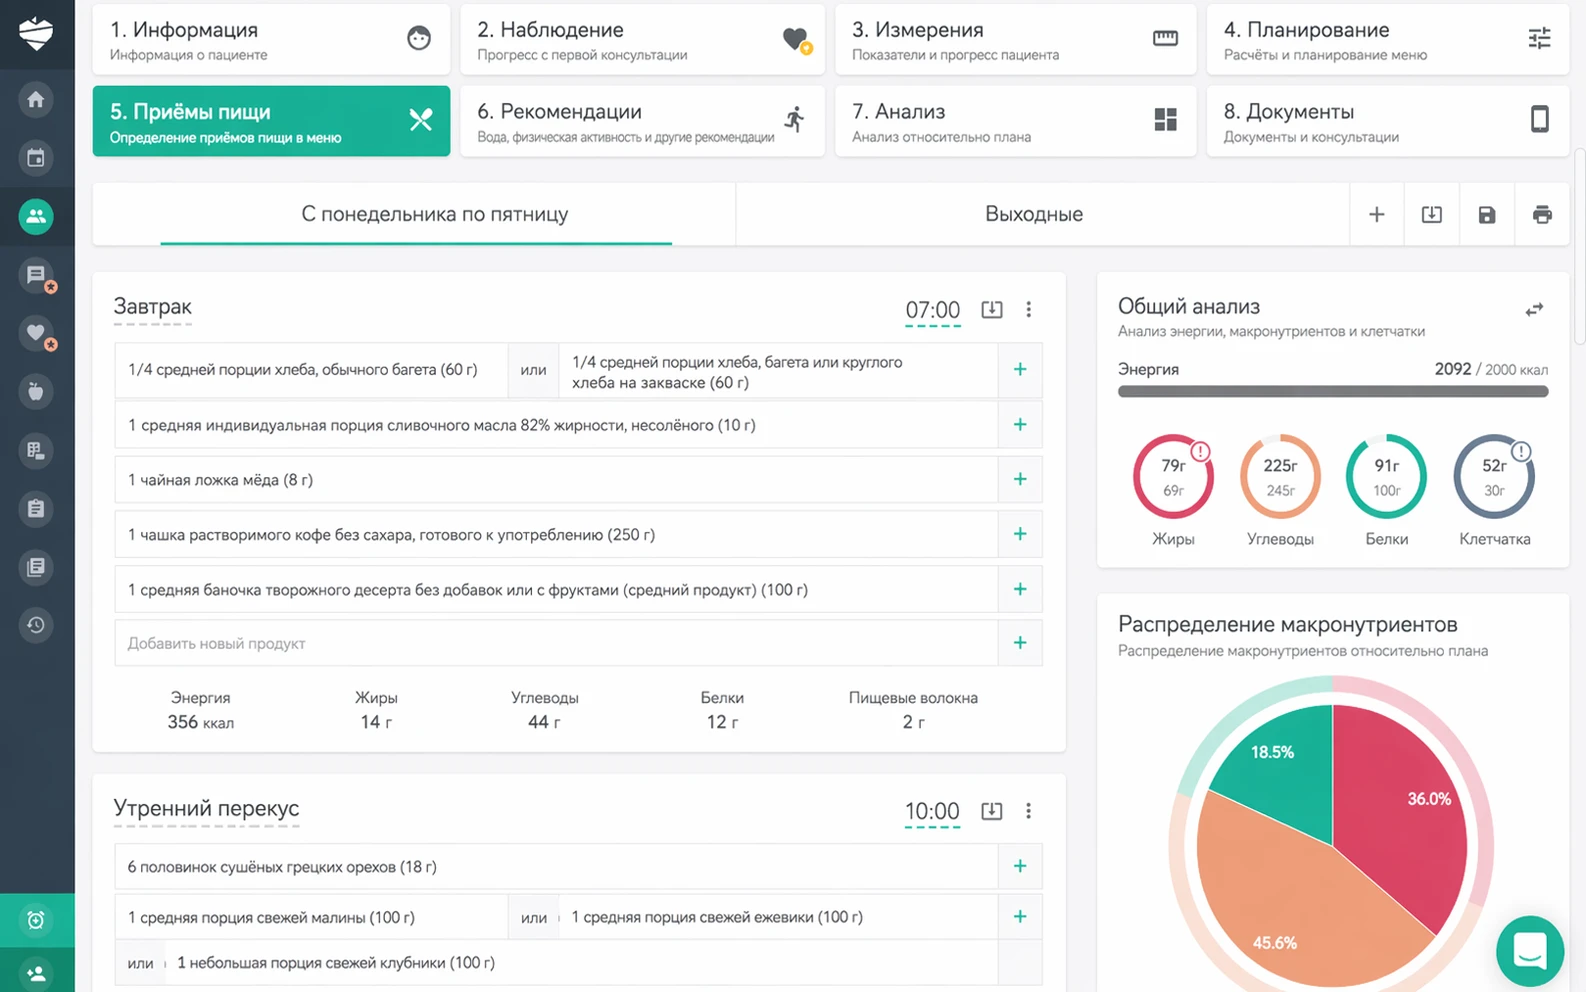Open Завтрак three-dot options menu
The width and height of the screenshot is (1586, 992).
click(x=1028, y=309)
